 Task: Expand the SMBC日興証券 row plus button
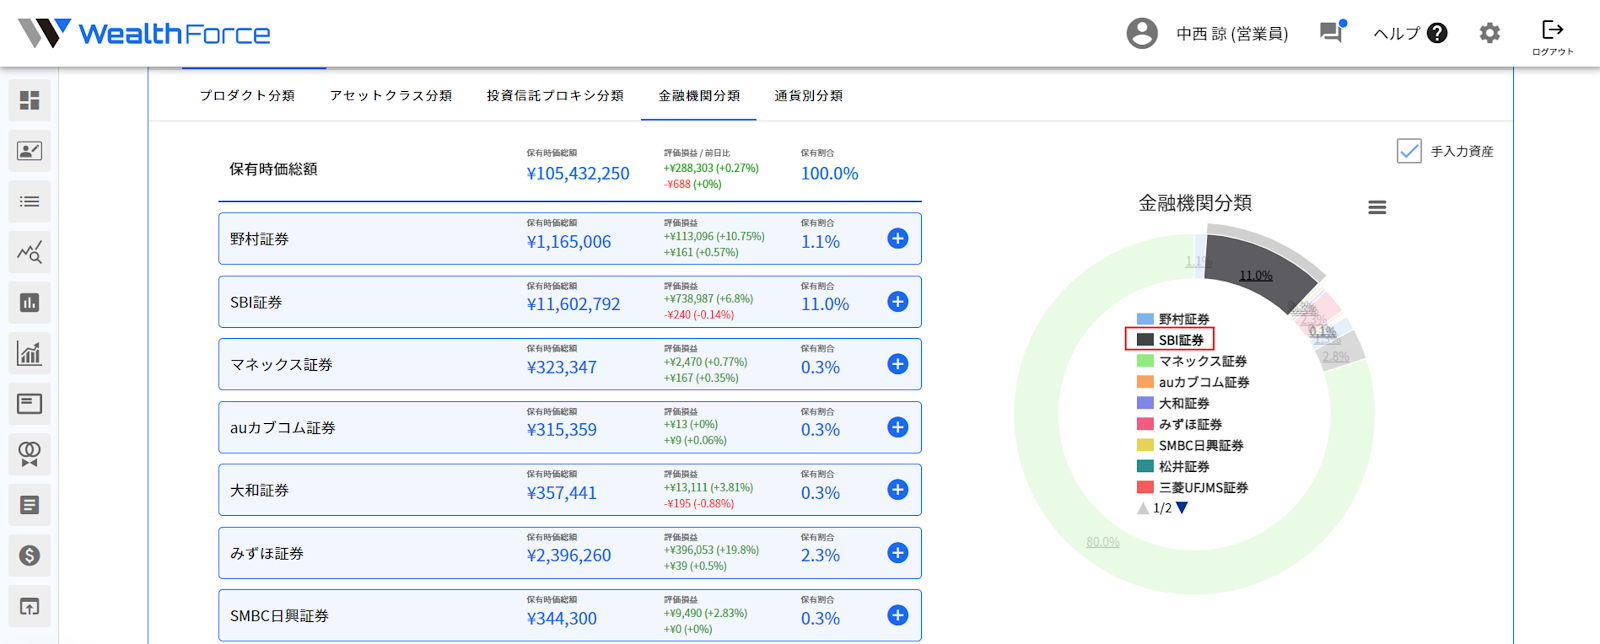point(898,616)
